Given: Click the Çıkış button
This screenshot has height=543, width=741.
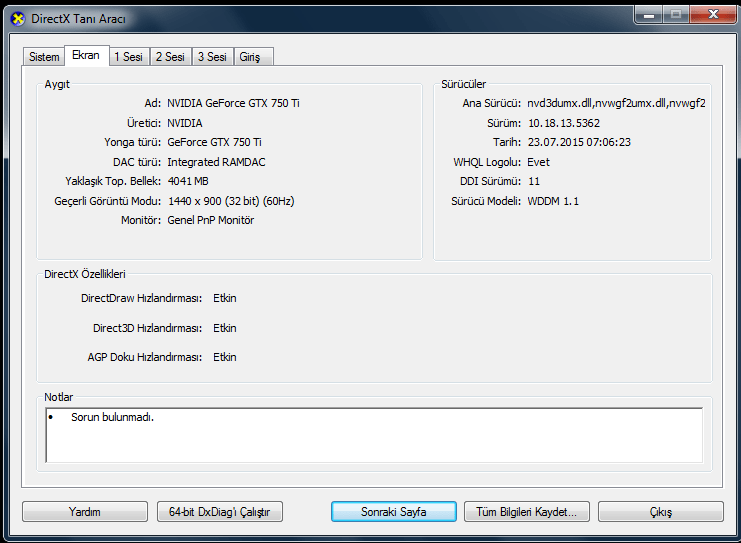Looking at the screenshot, I should click(x=661, y=512).
